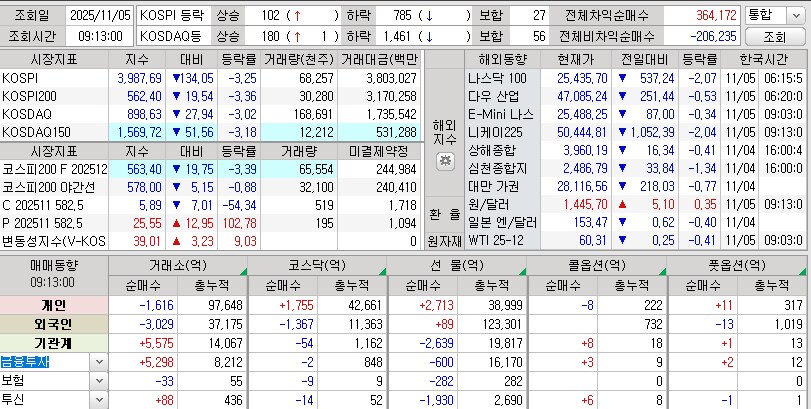The image size is (811, 409).
Task: Click the 조회 button
Action: (x=774, y=37)
